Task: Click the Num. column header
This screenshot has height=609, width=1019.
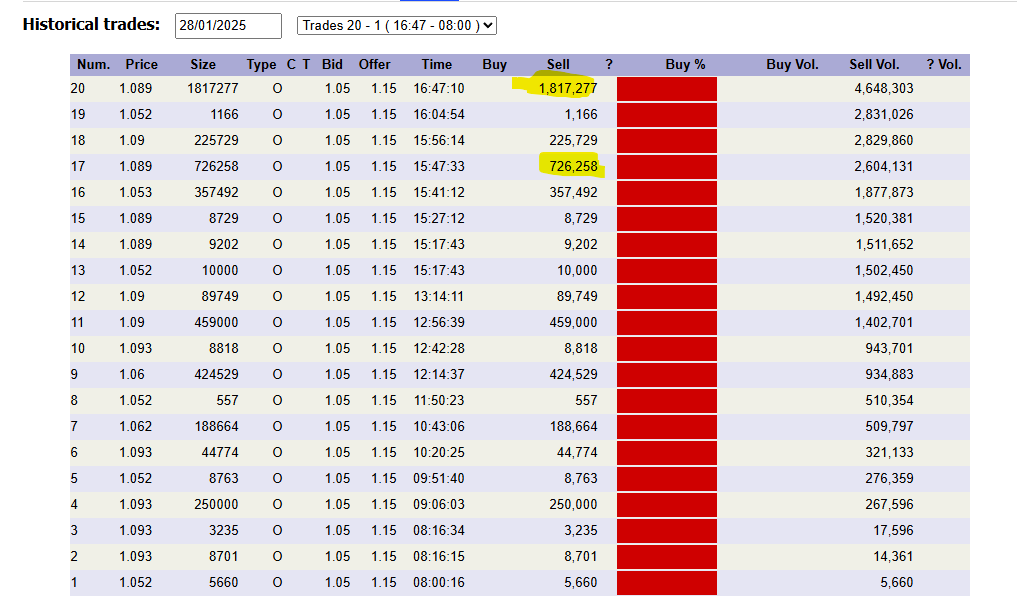Action: pos(94,64)
